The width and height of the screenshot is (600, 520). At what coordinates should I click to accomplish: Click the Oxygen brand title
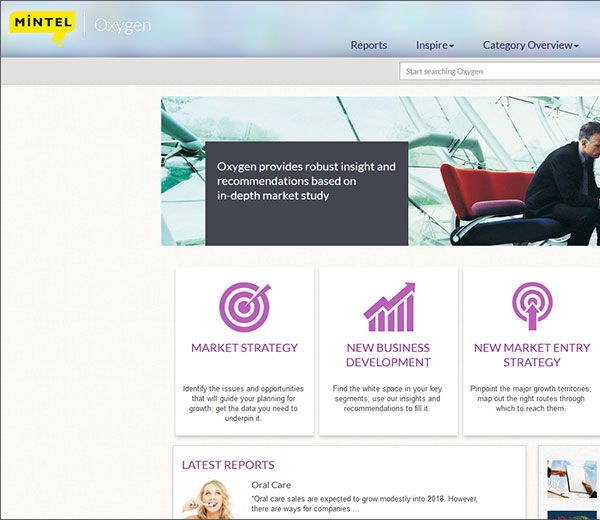pyautogui.click(x=122, y=26)
